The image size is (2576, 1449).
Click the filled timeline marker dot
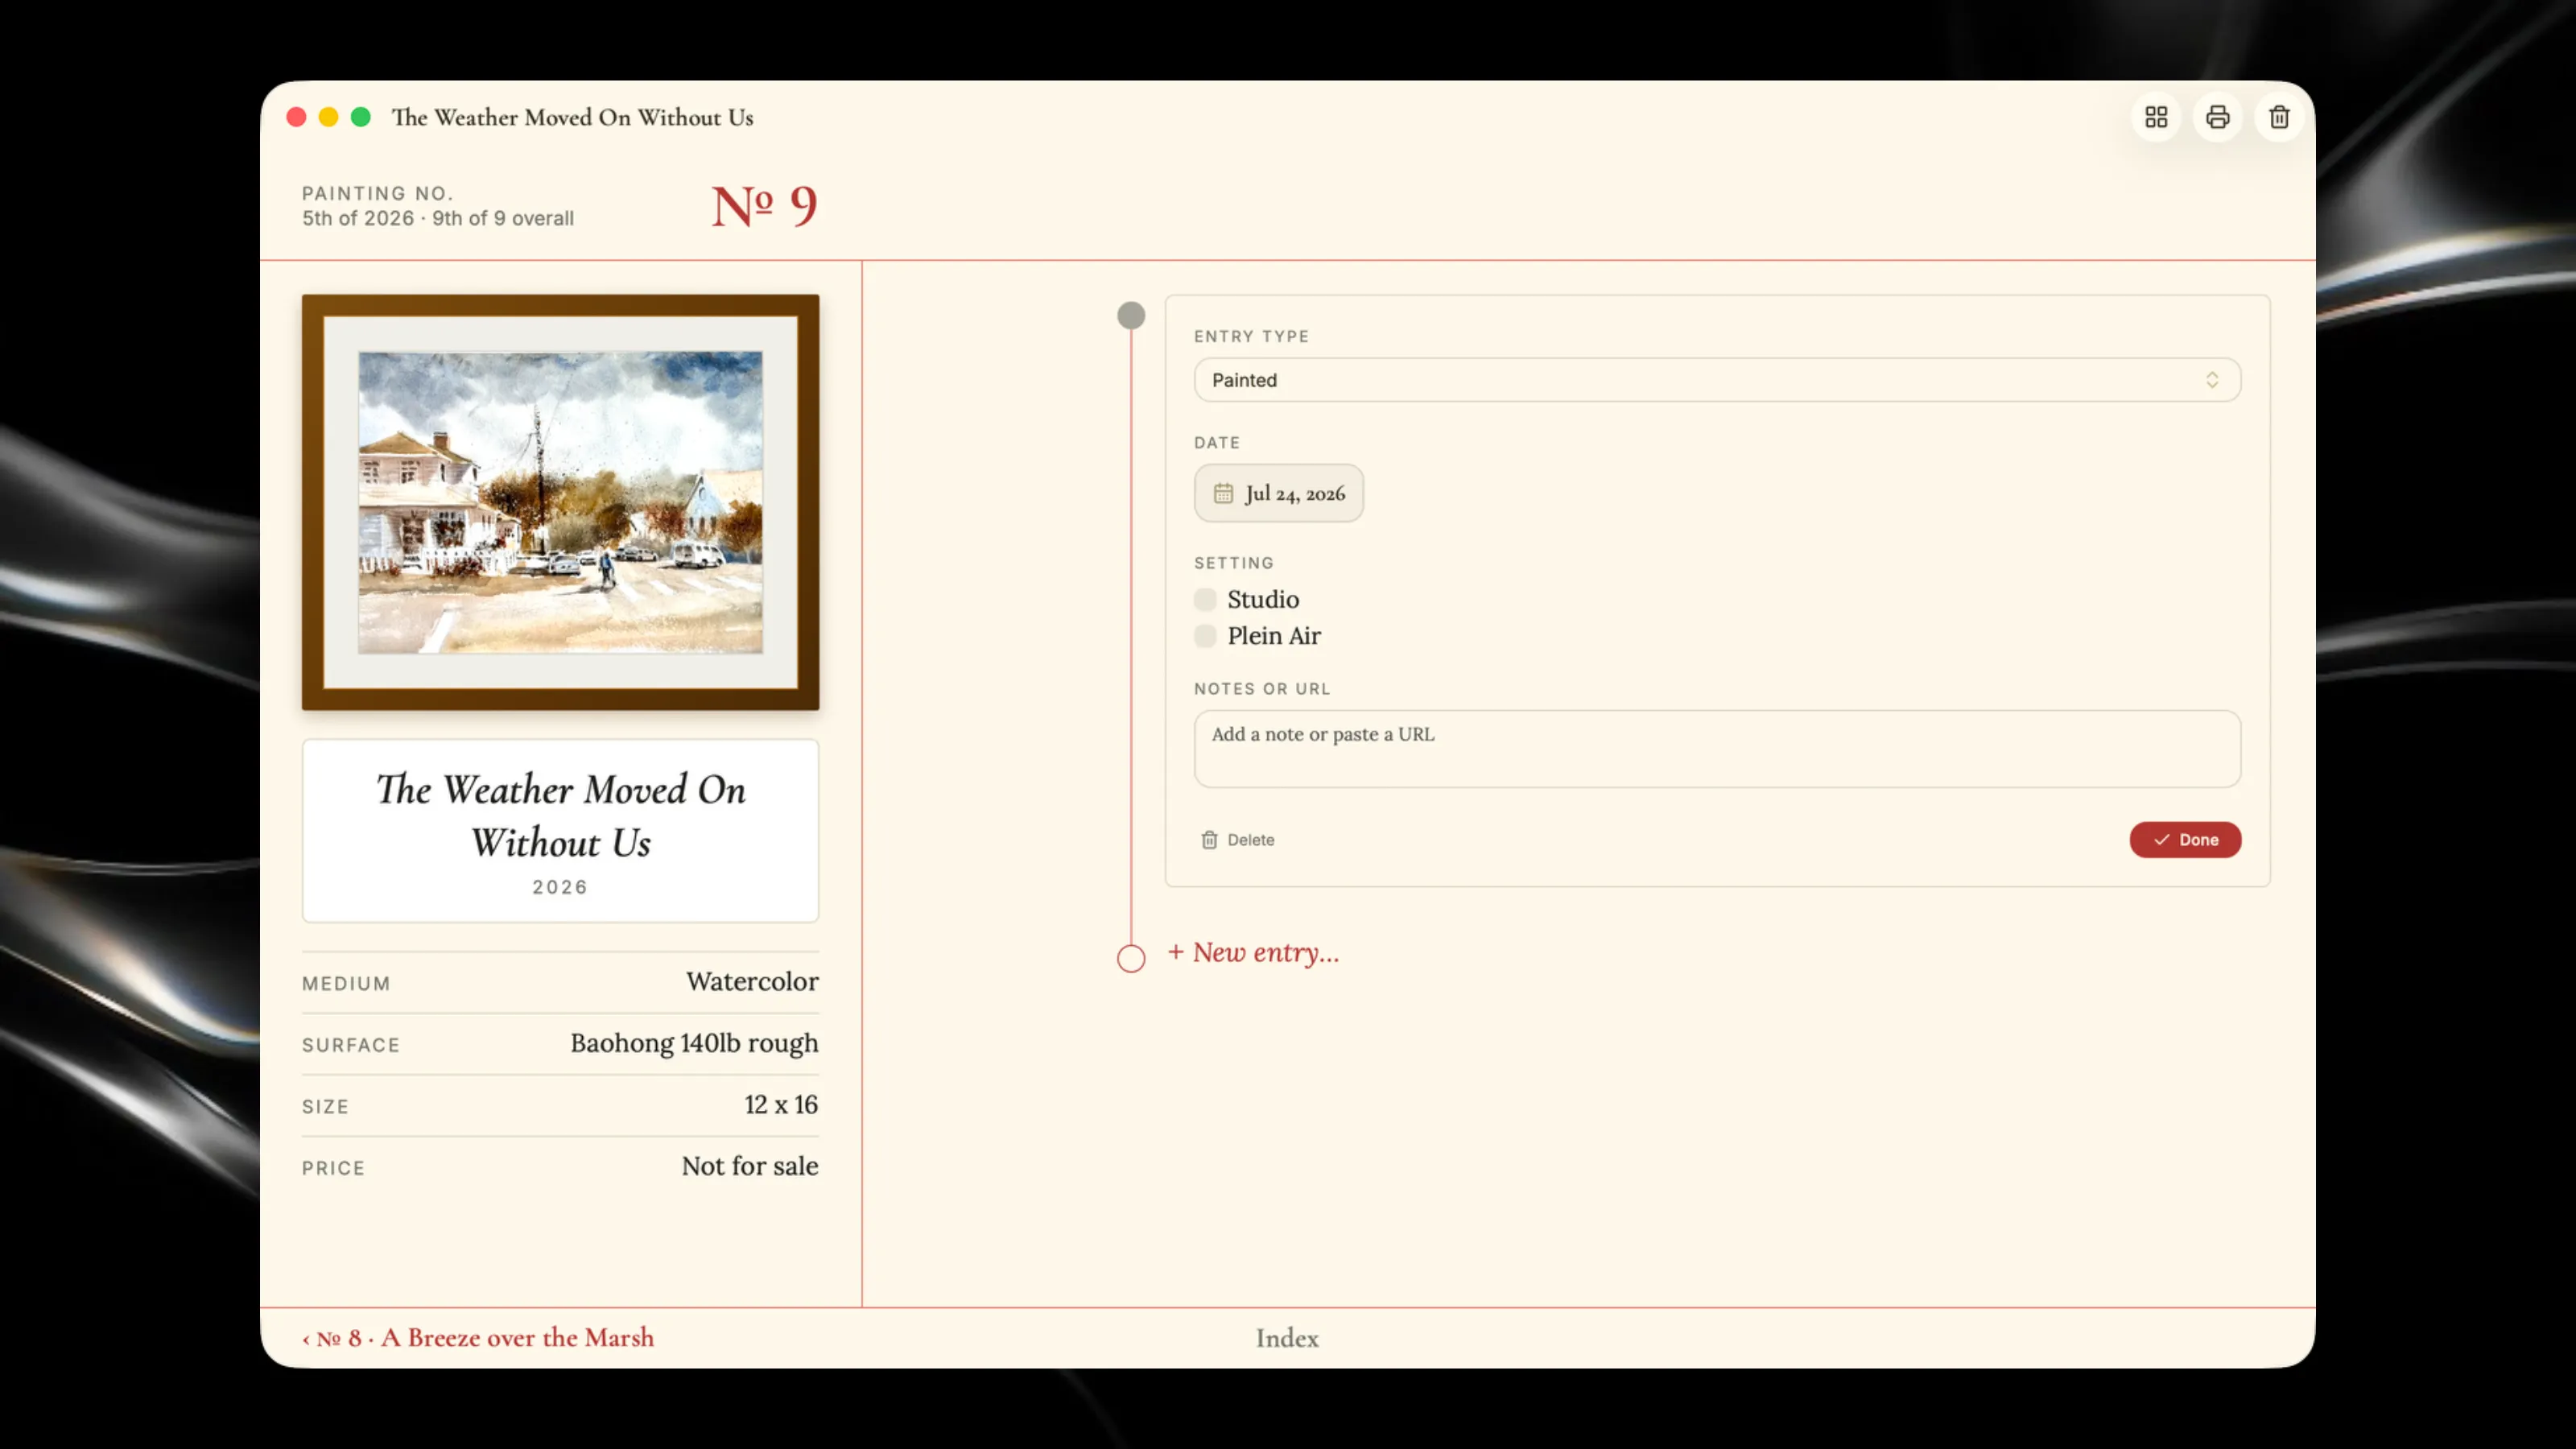pyautogui.click(x=1131, y=316)
